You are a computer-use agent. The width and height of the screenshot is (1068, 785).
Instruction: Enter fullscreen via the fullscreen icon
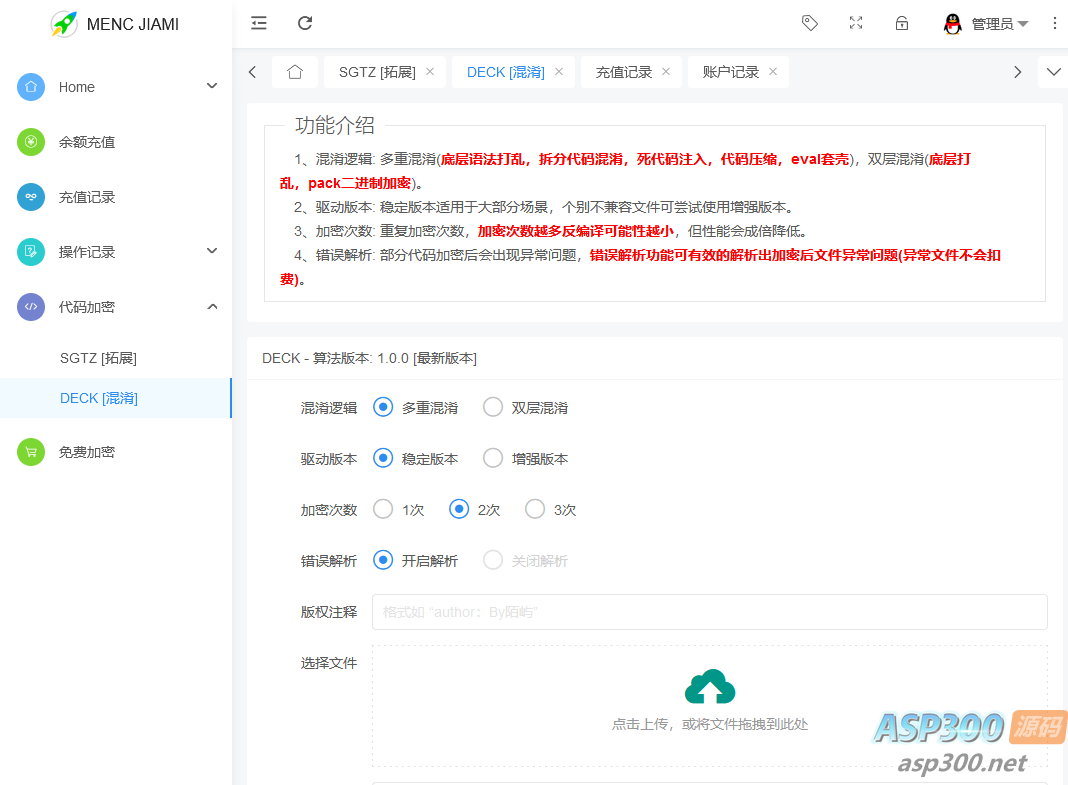point(856,23)
